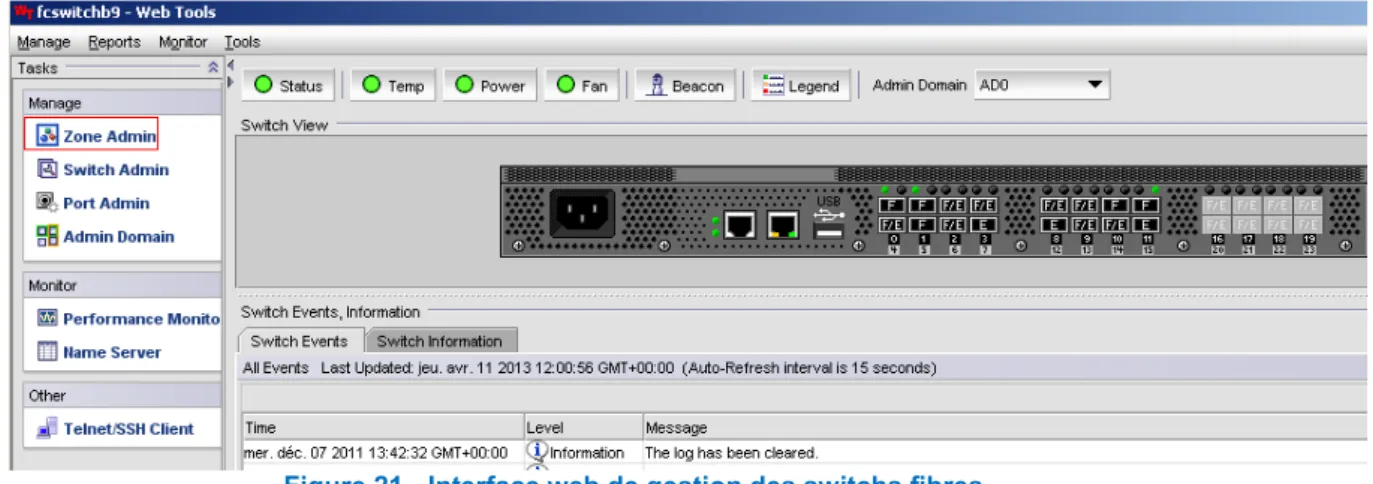Open the Admin Domain task in Manage
1373x484 pixels.
[x=105, y=237]
